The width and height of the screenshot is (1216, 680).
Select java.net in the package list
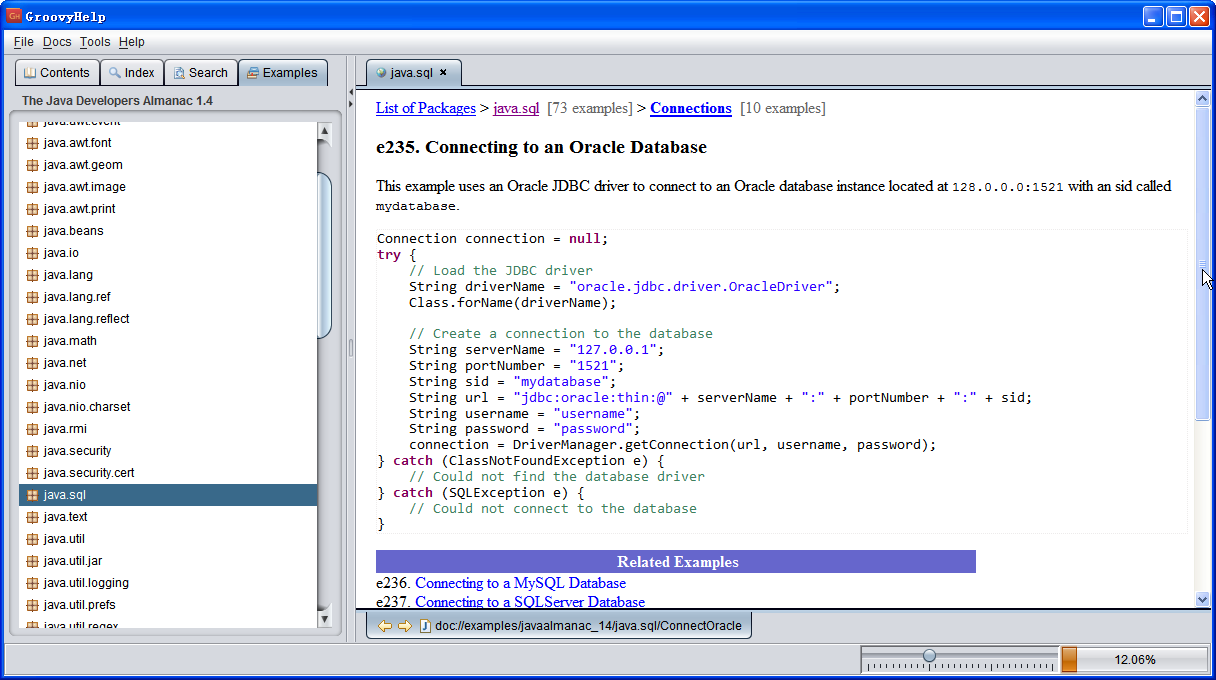168,363
